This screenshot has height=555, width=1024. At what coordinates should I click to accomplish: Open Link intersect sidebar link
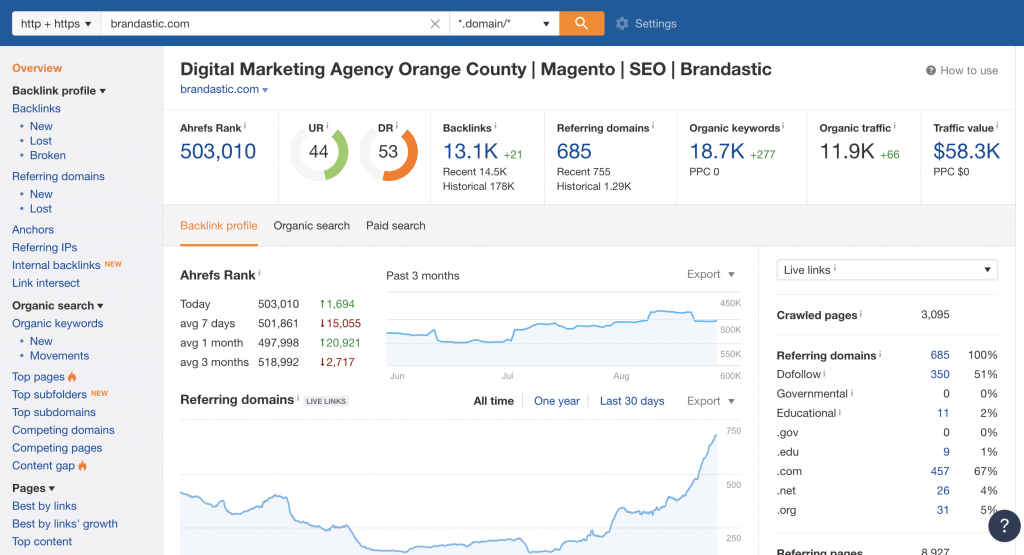(46, 283)
